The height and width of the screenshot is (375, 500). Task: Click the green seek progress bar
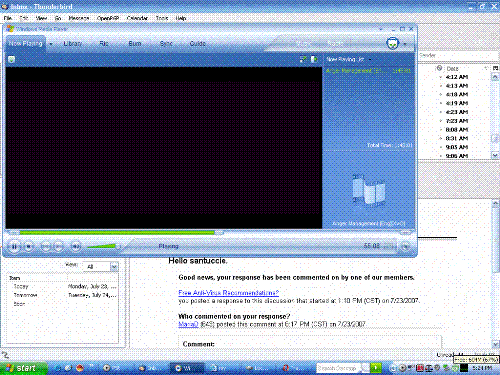point(117,232)
